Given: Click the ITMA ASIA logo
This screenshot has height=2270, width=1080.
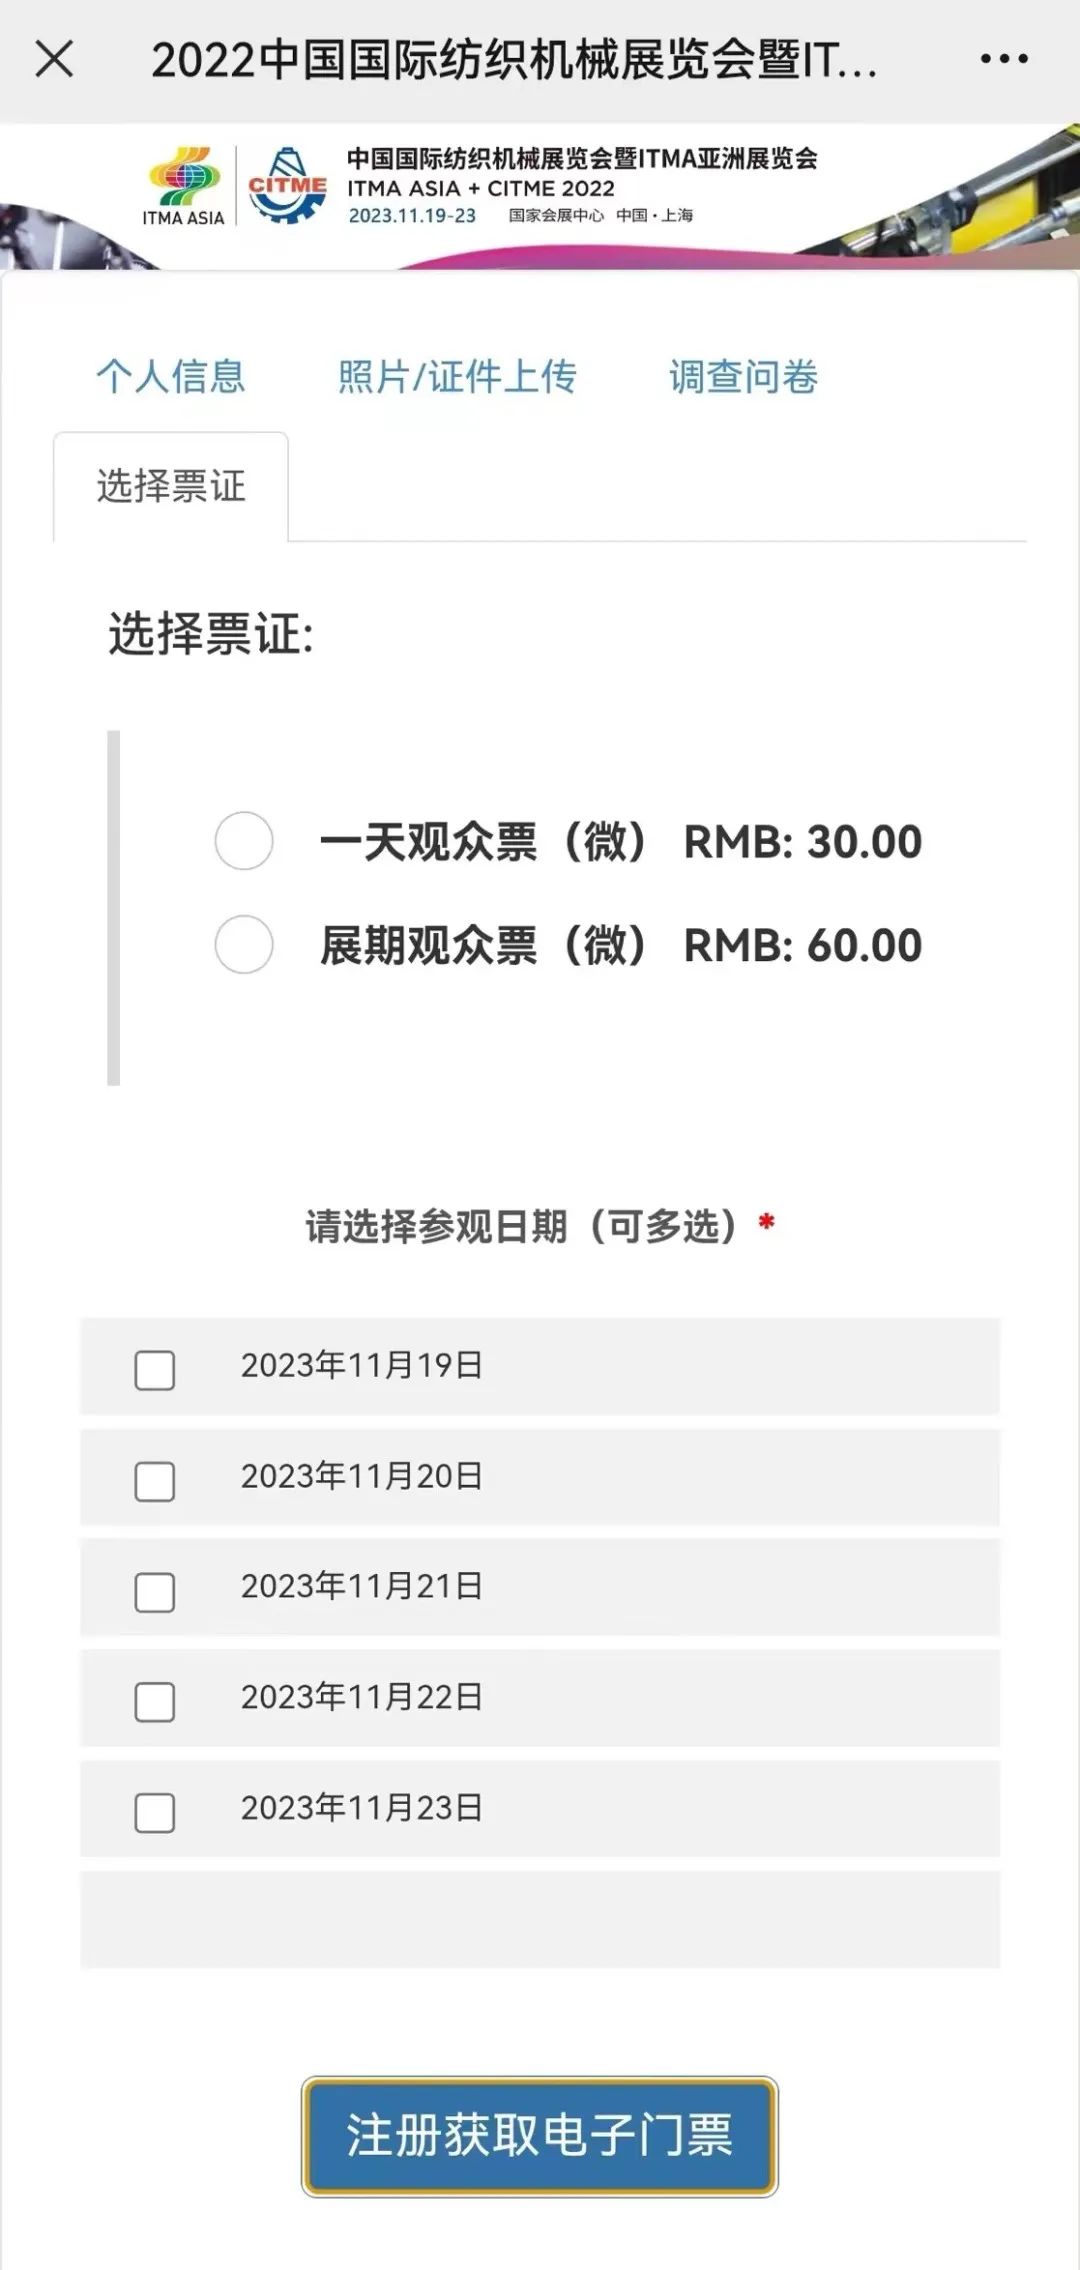Looking at the screenshot, I should coord(184,186).
